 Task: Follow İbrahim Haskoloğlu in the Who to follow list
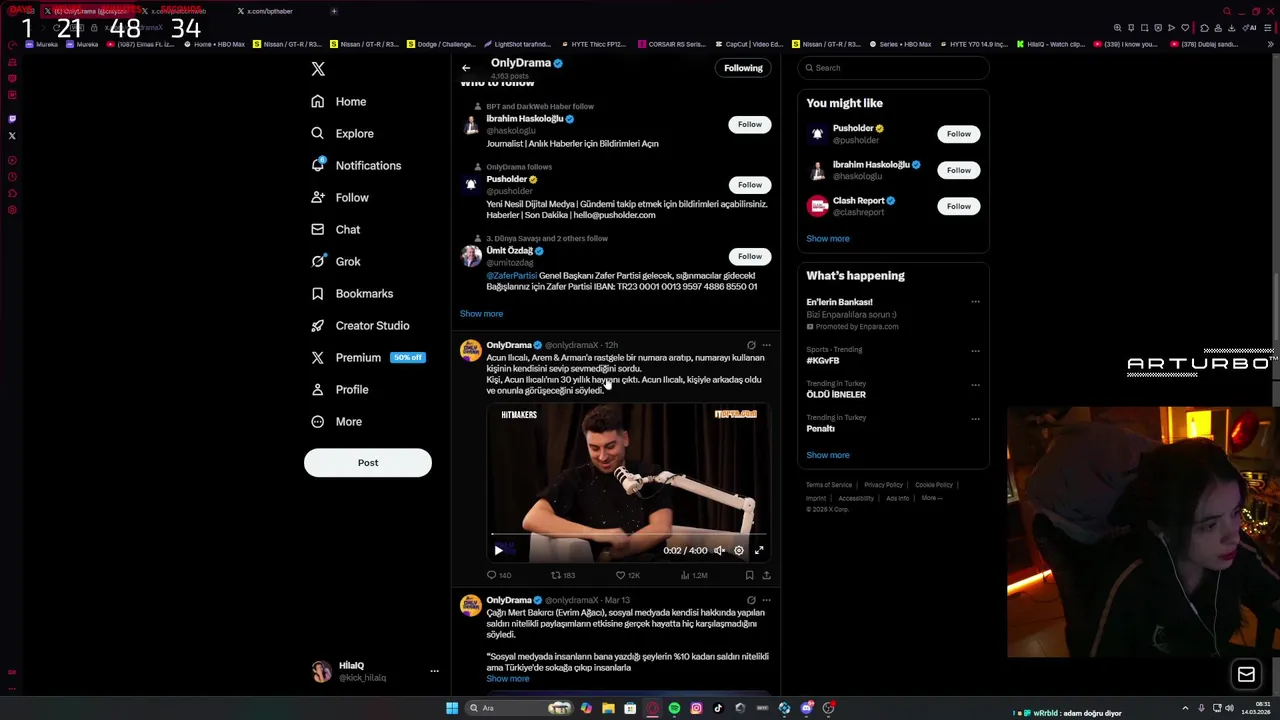click(750, 124)
